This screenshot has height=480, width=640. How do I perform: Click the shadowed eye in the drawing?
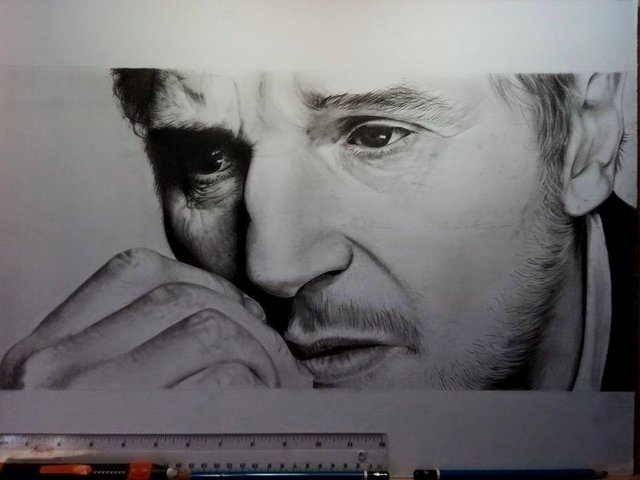[x=210, y=162]
